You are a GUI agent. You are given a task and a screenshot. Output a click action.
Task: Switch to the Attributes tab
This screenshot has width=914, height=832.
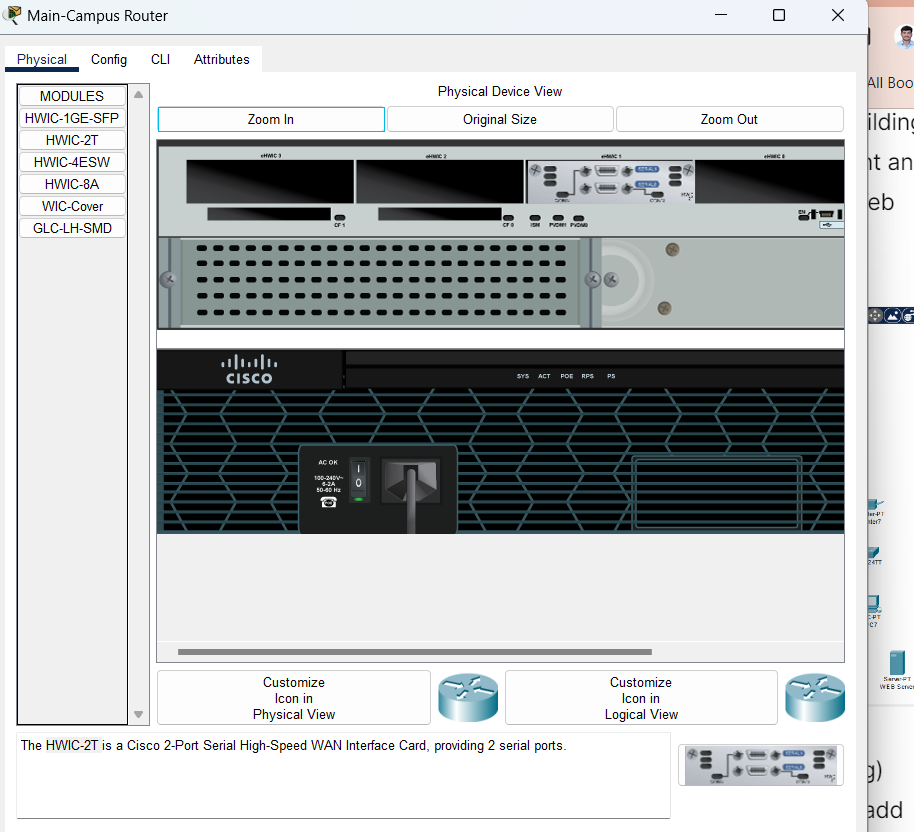point(222,59)
